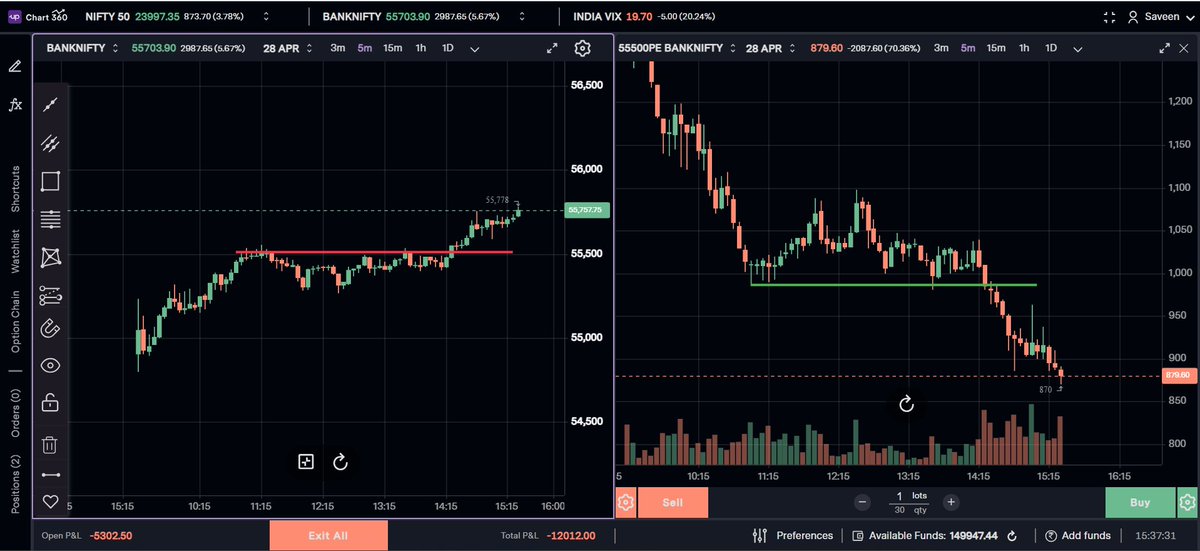This screenshot has width=1200, height=551.
Task: Select the trend line drawing tool
Action: 50,105
